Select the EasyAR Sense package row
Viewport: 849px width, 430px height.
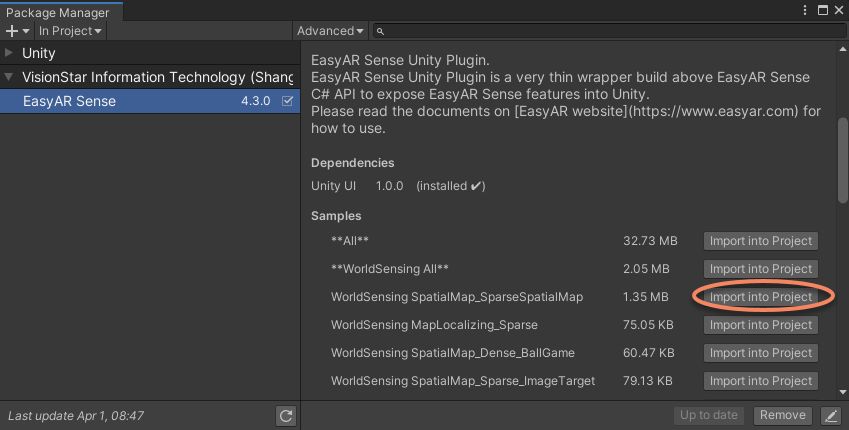150,101
